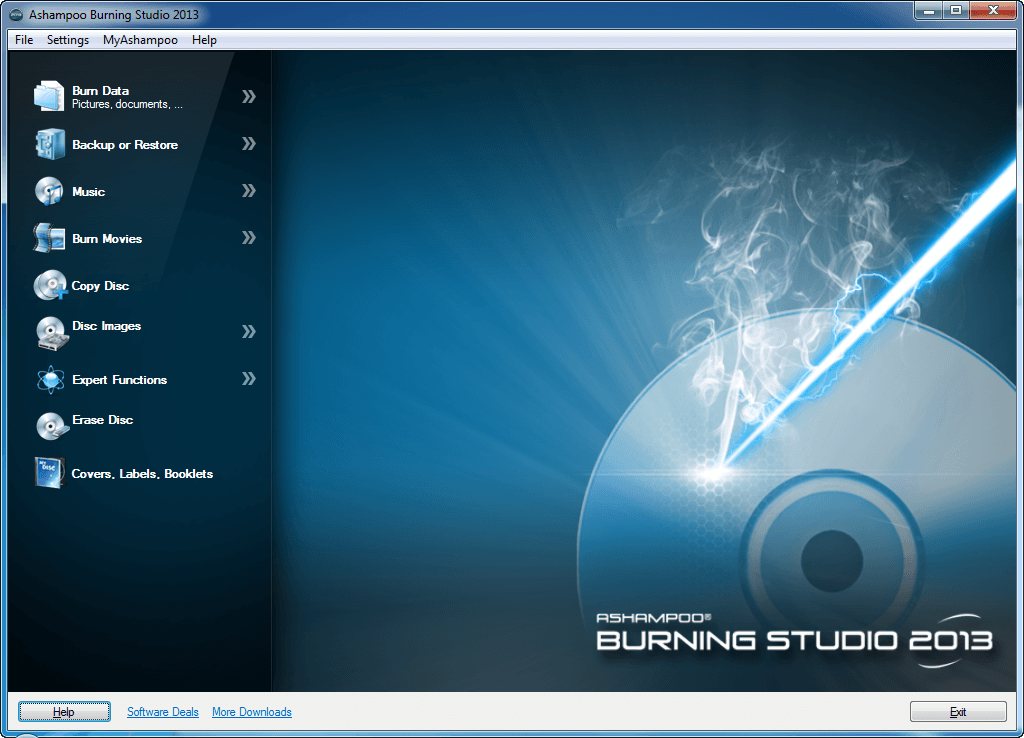Click the Music disc icon

49,191
